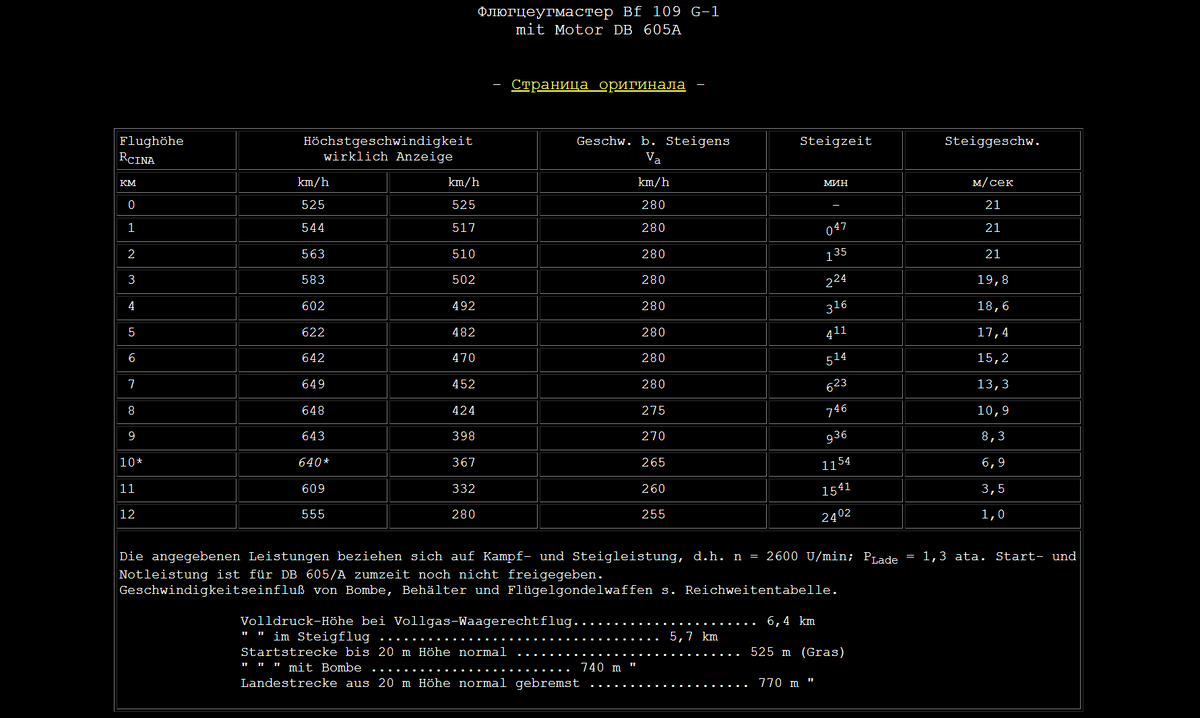This screenshot has width=1200, height=718.
Task: Click the climb time 5 14 cell
Action: coord(835,359)
